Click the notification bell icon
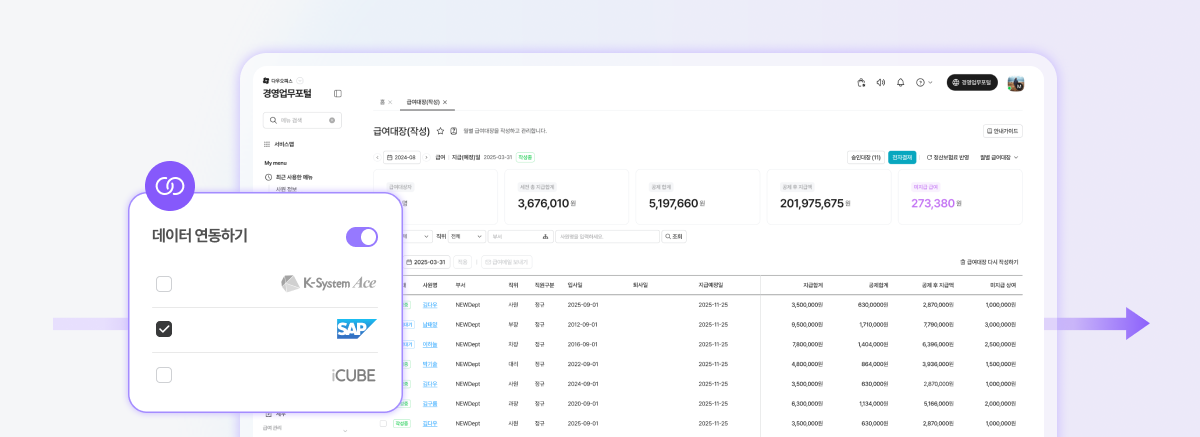1200x437 pixels. 900,82
